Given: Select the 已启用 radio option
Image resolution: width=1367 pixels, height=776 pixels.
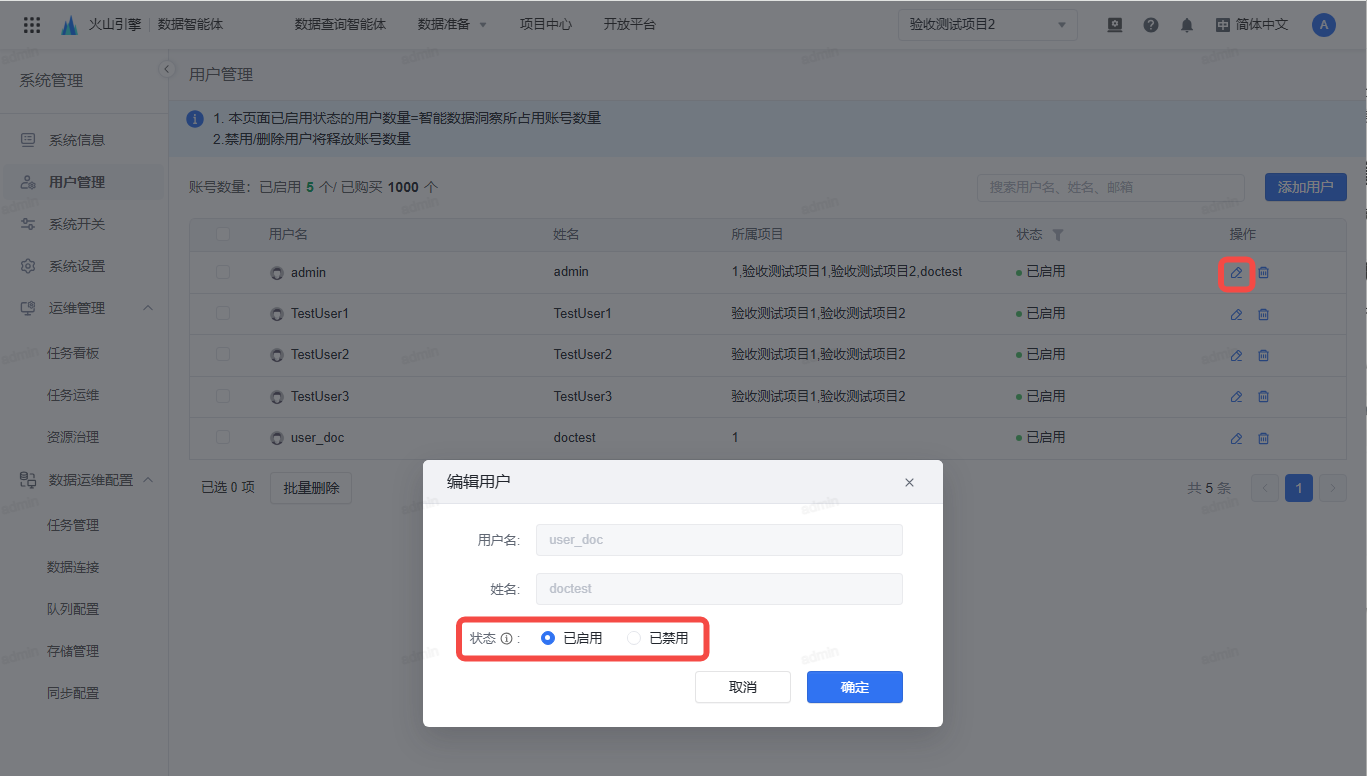Looking at the screenshot, I should tap(548, 638).
